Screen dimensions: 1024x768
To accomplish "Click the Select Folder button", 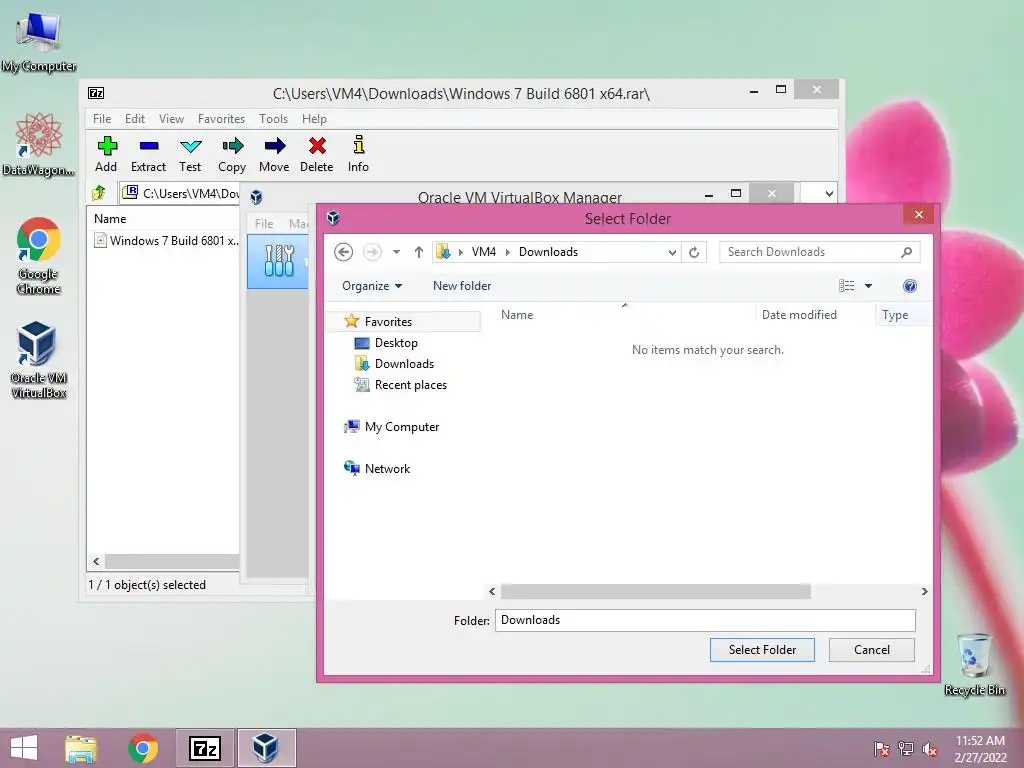I will click(x=762, y=650).
